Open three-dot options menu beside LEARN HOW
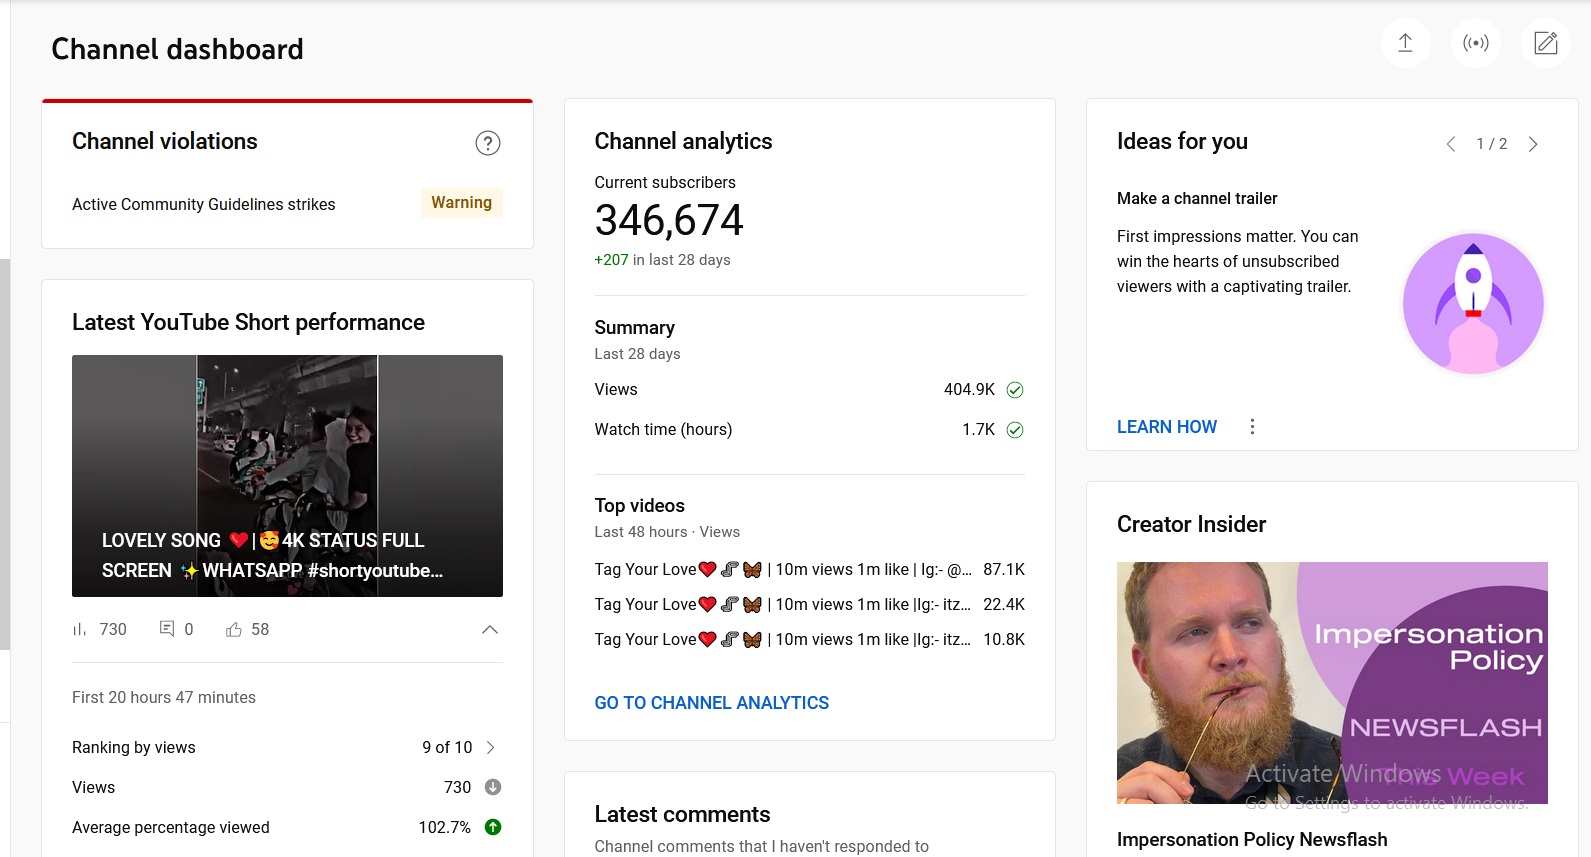This screenshot has width=1591, height=857. [1252, 427]
